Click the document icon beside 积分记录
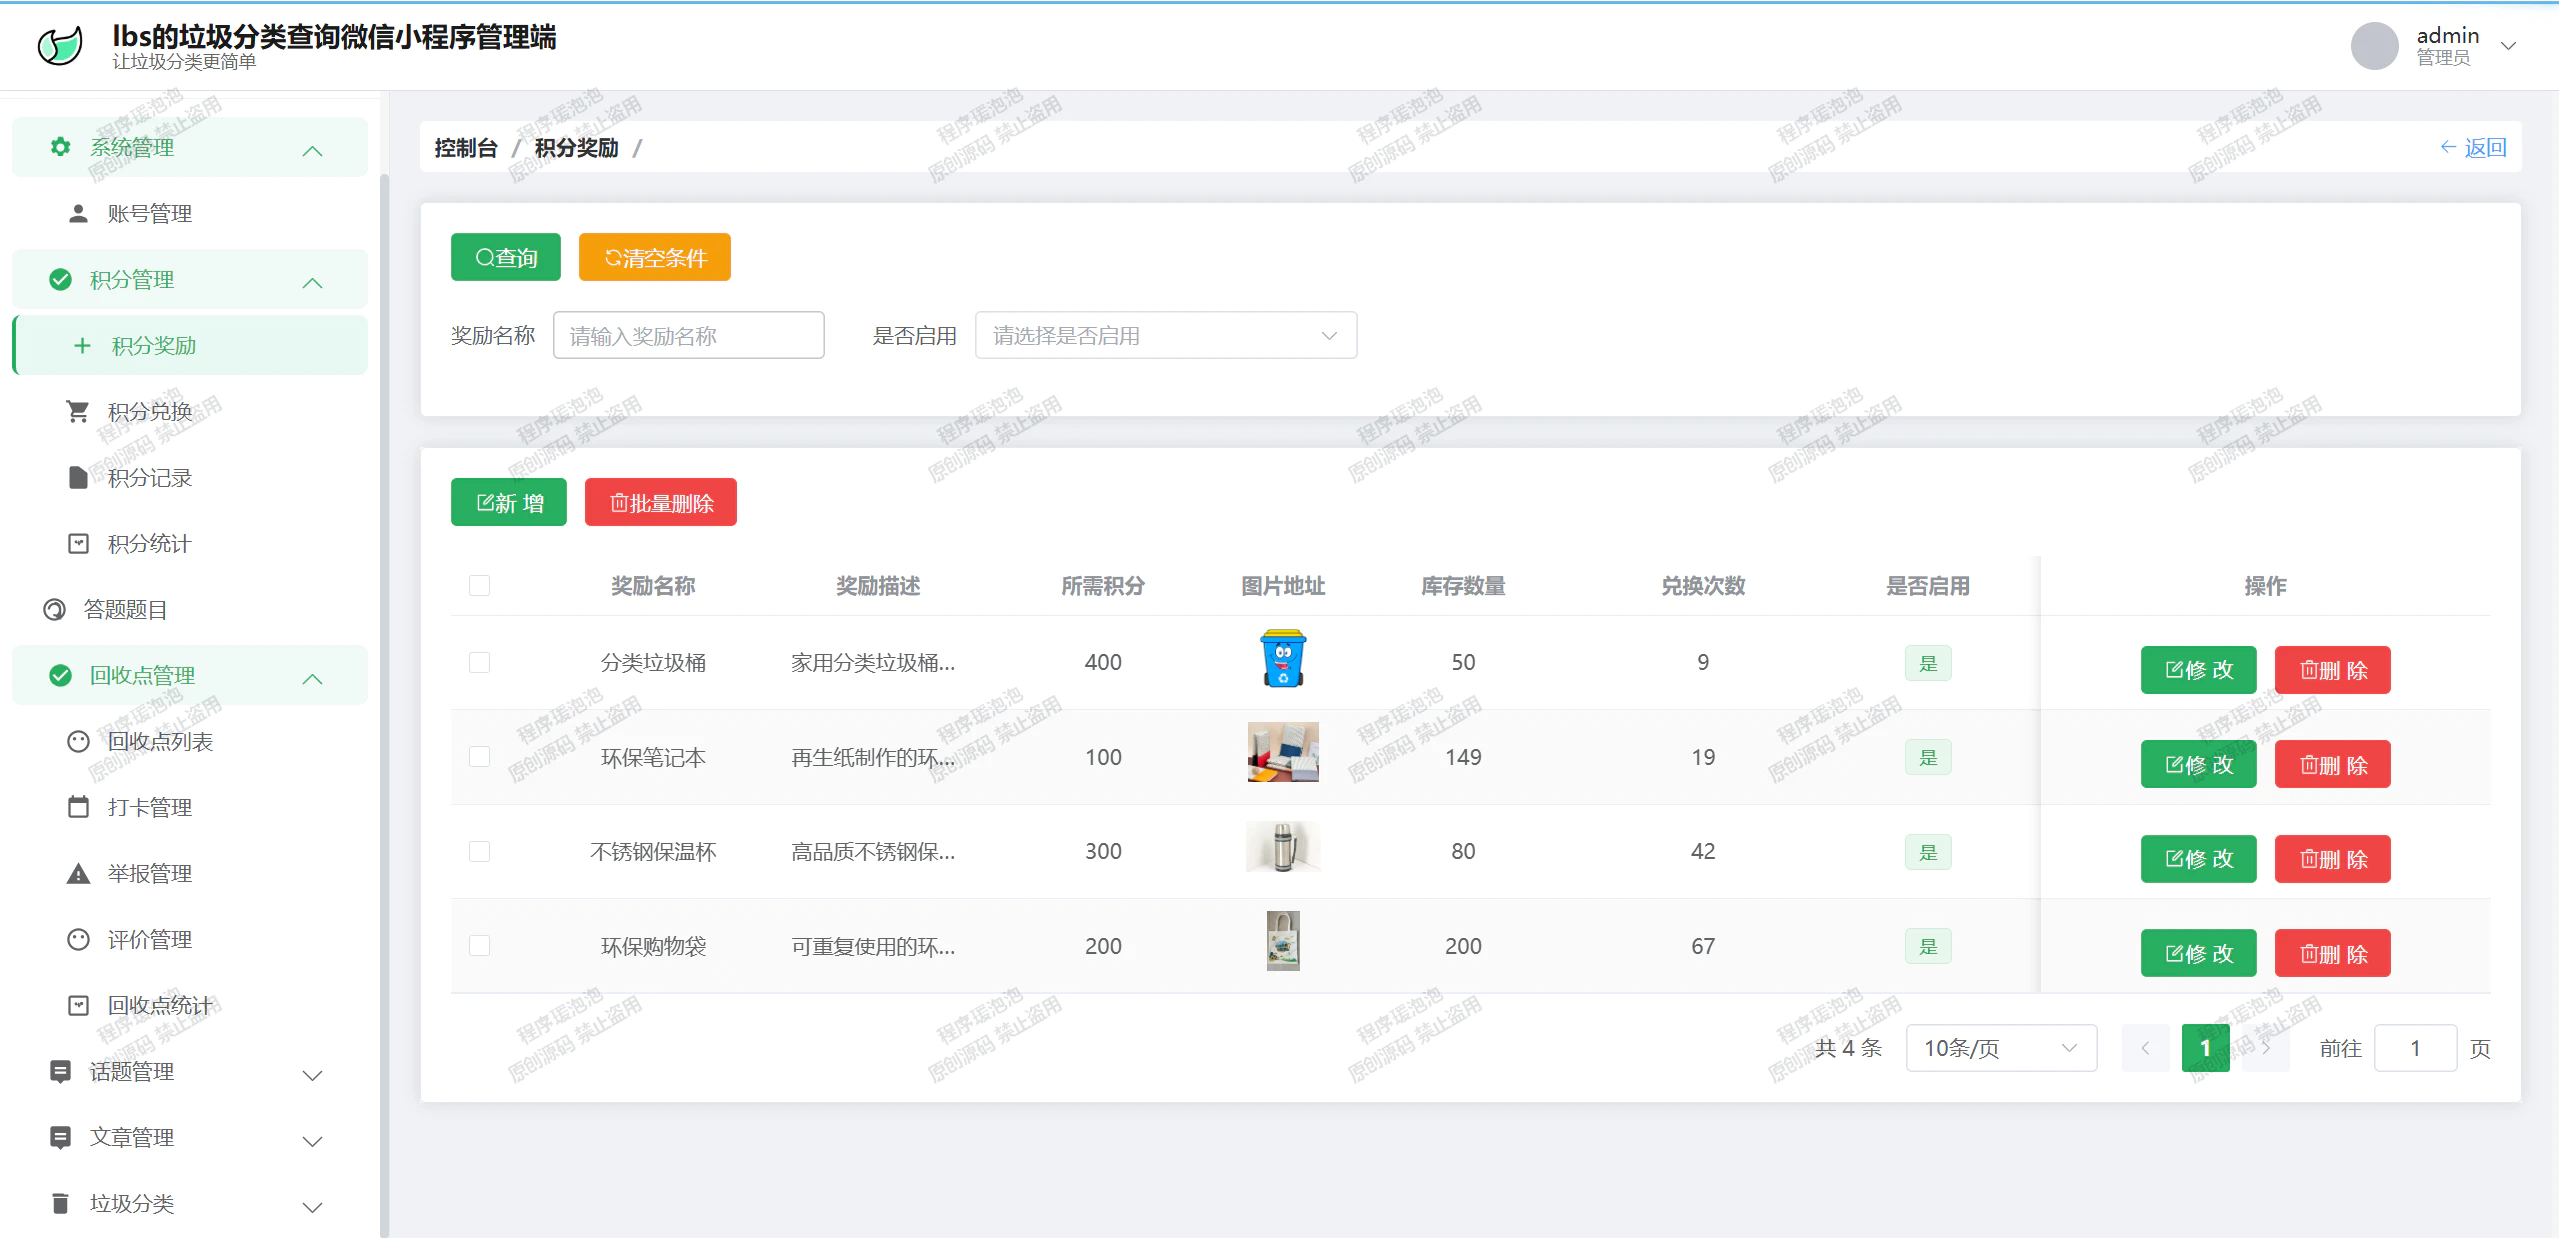 [78, 477]
